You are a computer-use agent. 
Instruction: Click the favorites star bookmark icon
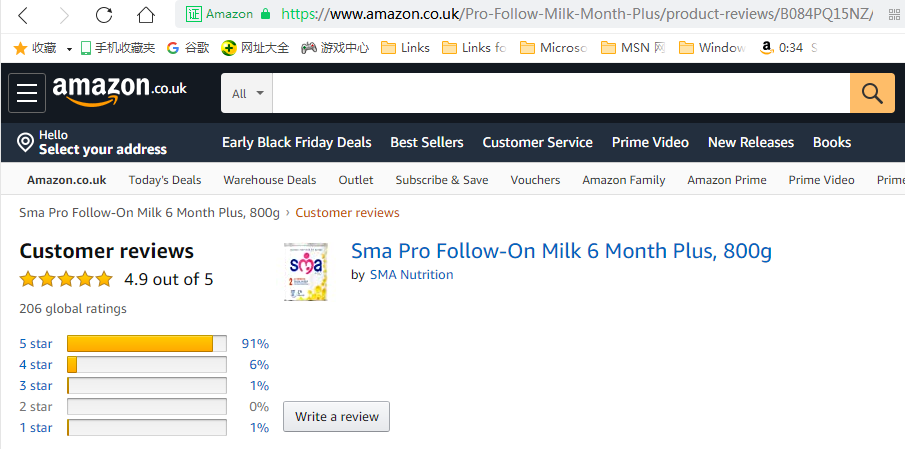(x=20, y=48)
